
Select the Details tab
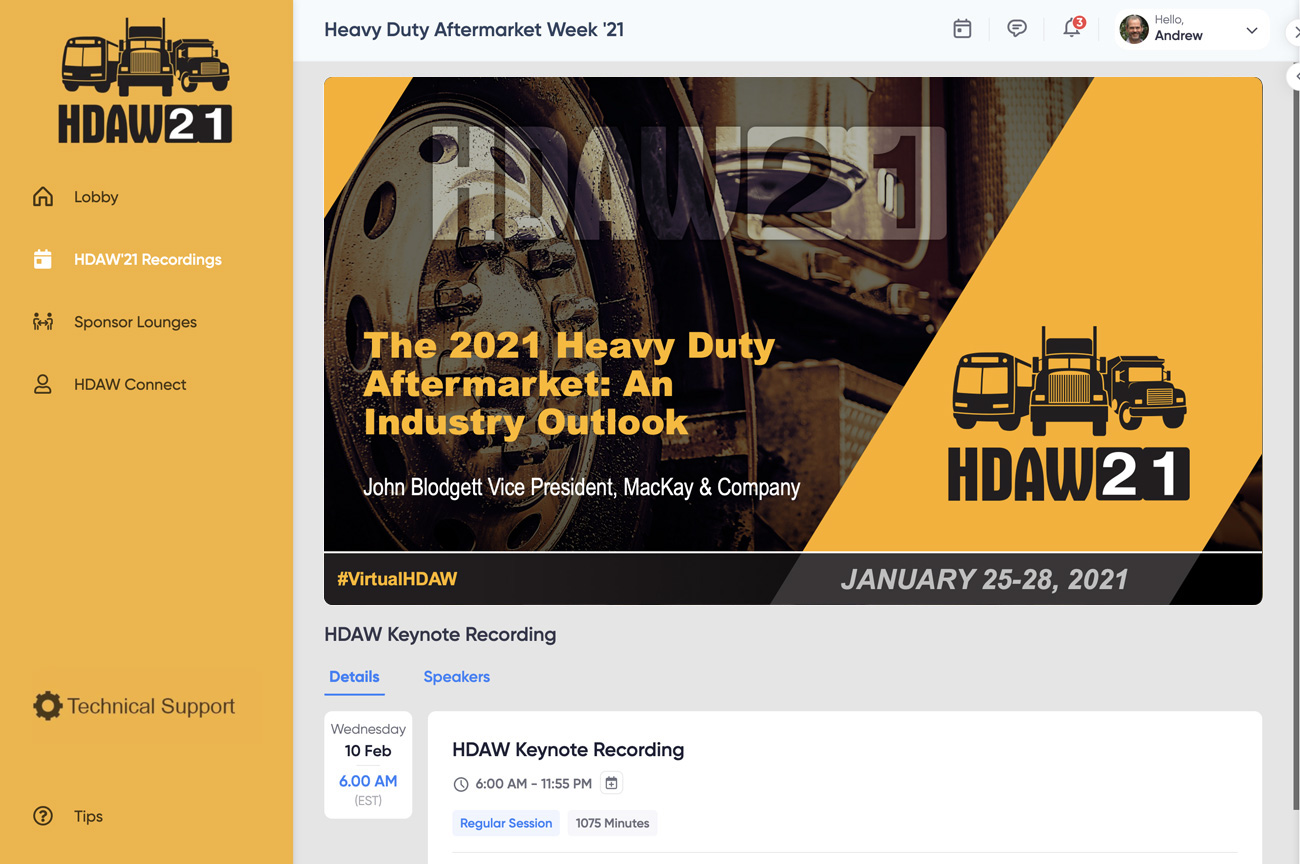(x=354, y=677)
